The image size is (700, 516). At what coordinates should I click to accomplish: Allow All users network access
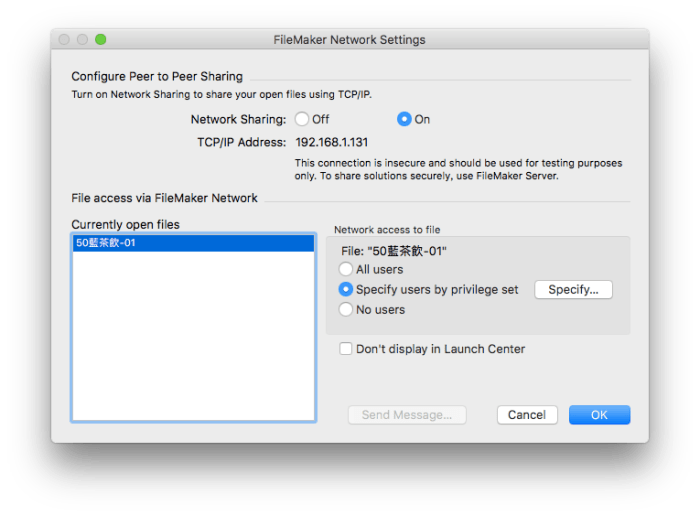(x=346, y=269)
